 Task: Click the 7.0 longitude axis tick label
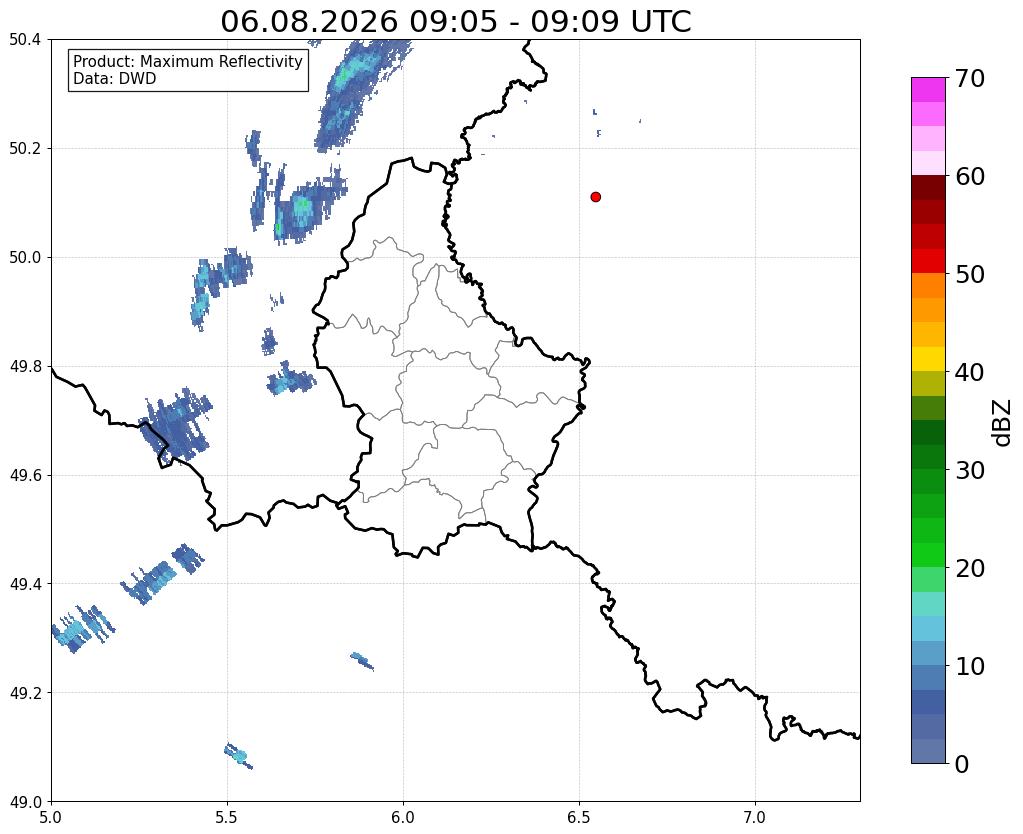point(755,817)
